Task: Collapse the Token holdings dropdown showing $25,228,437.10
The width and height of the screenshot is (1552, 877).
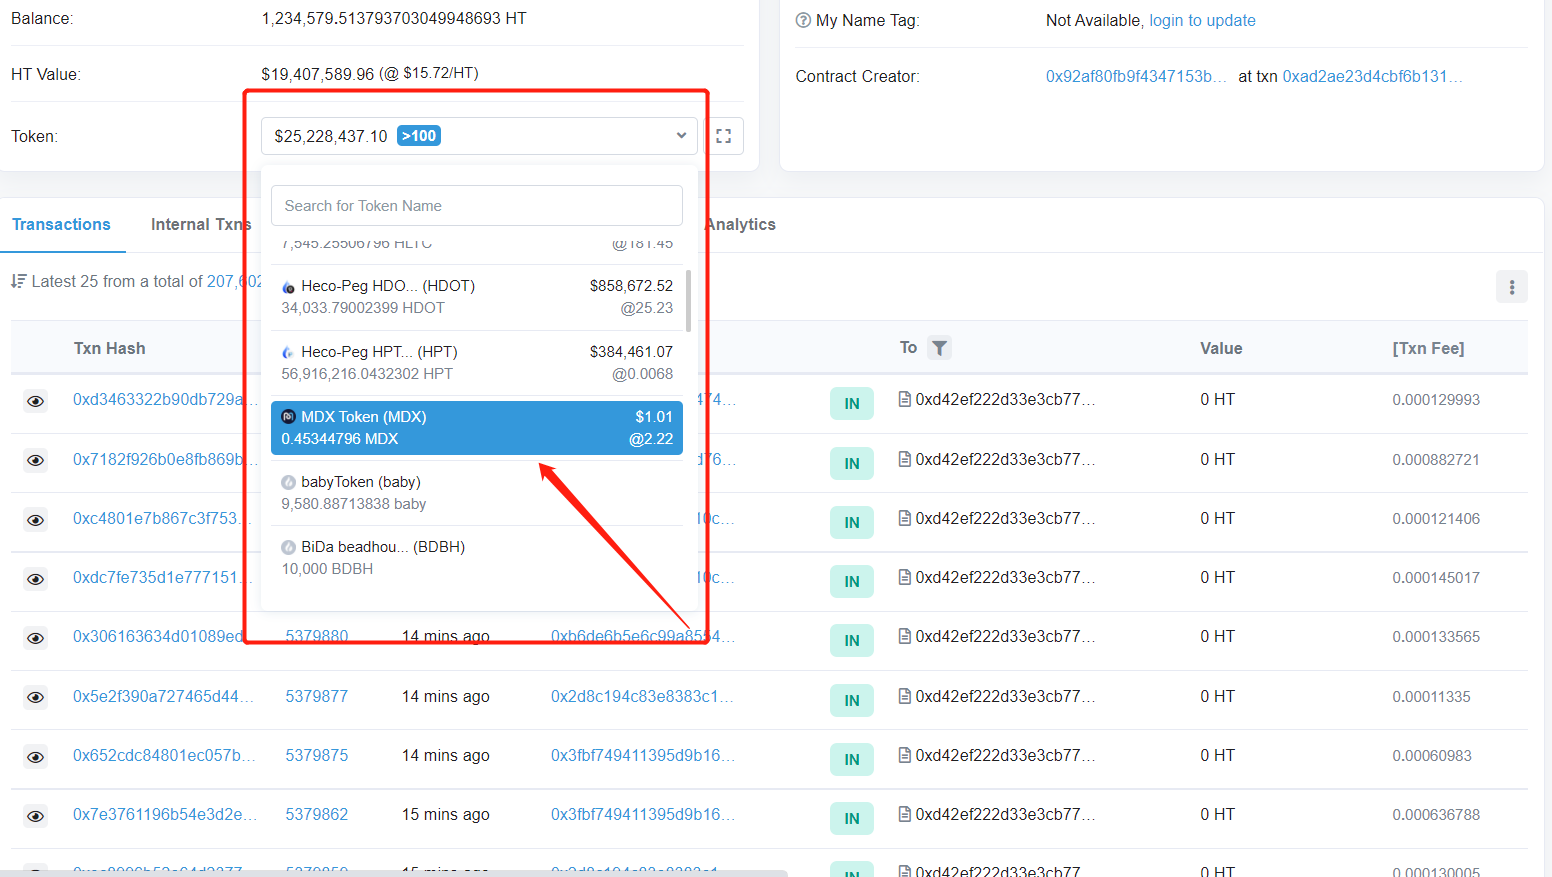Action: (x=479, y=136)
